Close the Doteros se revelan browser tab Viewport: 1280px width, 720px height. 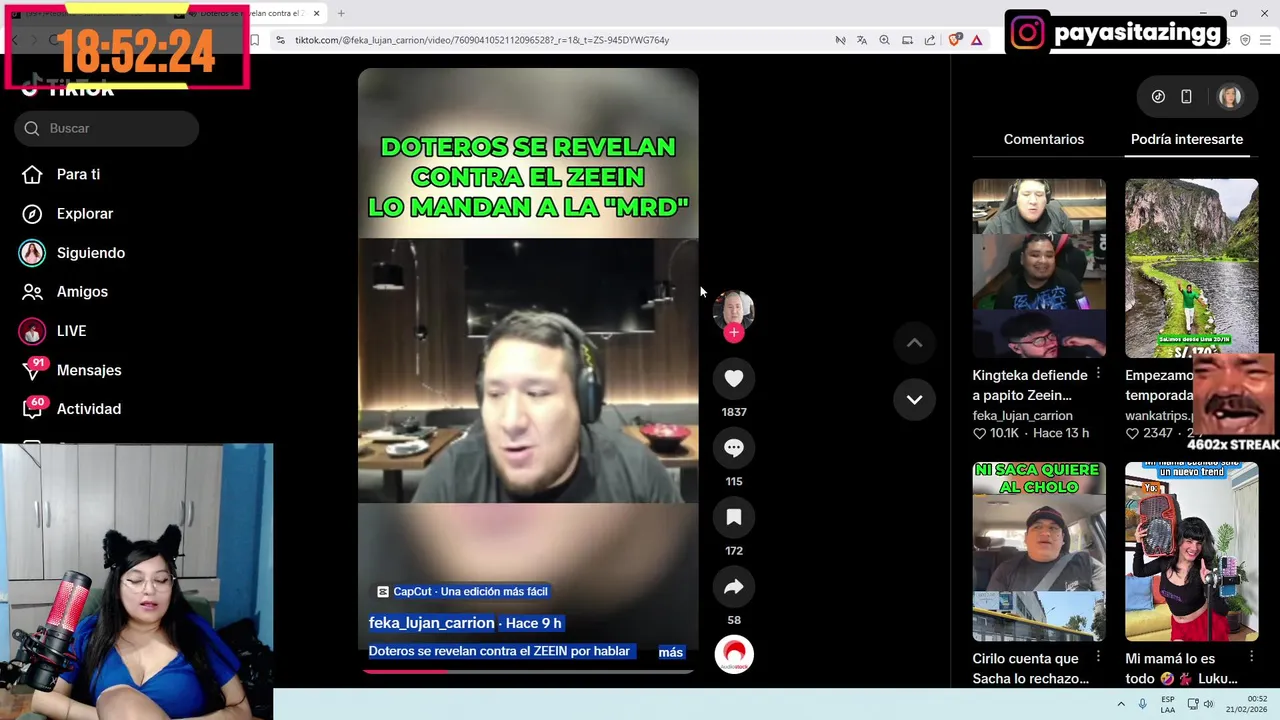(317, 13)
